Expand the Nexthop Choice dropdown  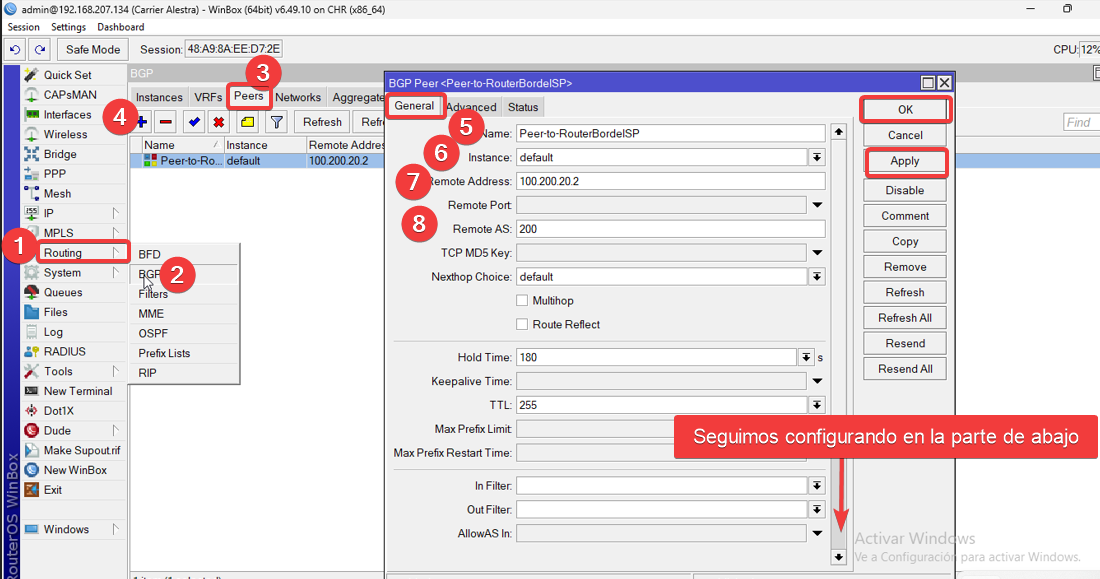817,277
